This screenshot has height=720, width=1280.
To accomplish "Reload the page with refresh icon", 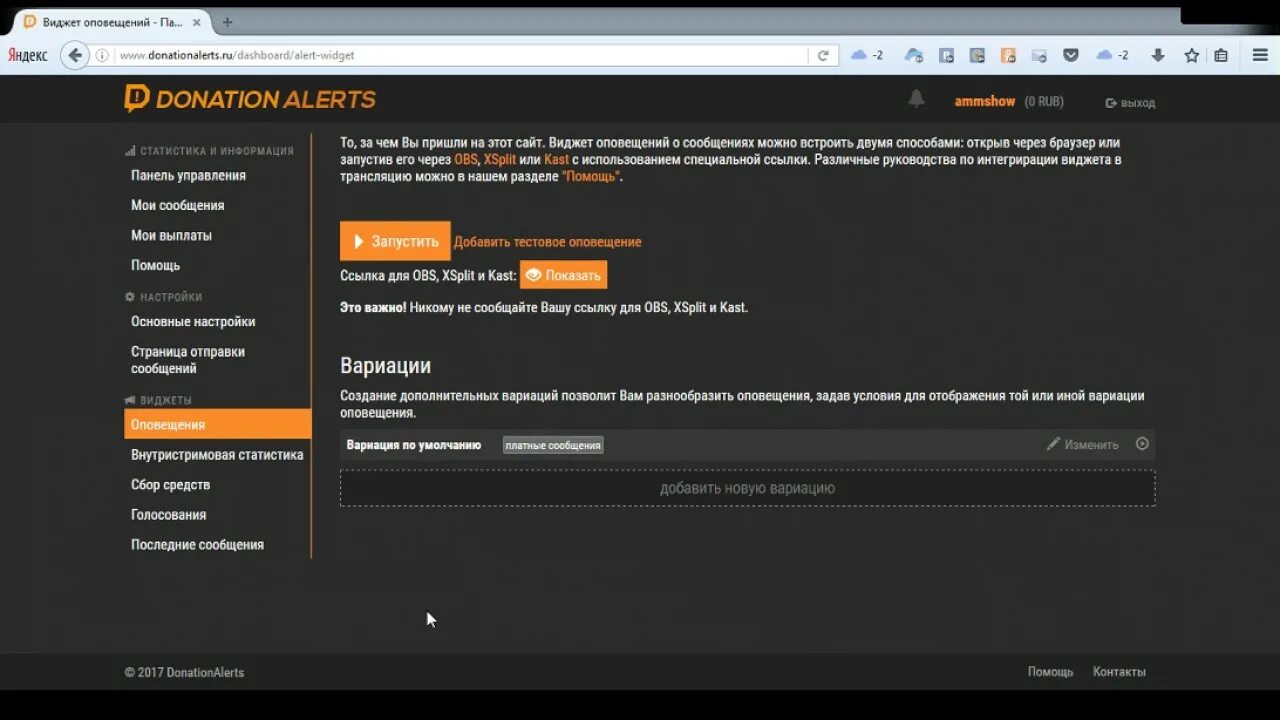I will tap(823, 56).
